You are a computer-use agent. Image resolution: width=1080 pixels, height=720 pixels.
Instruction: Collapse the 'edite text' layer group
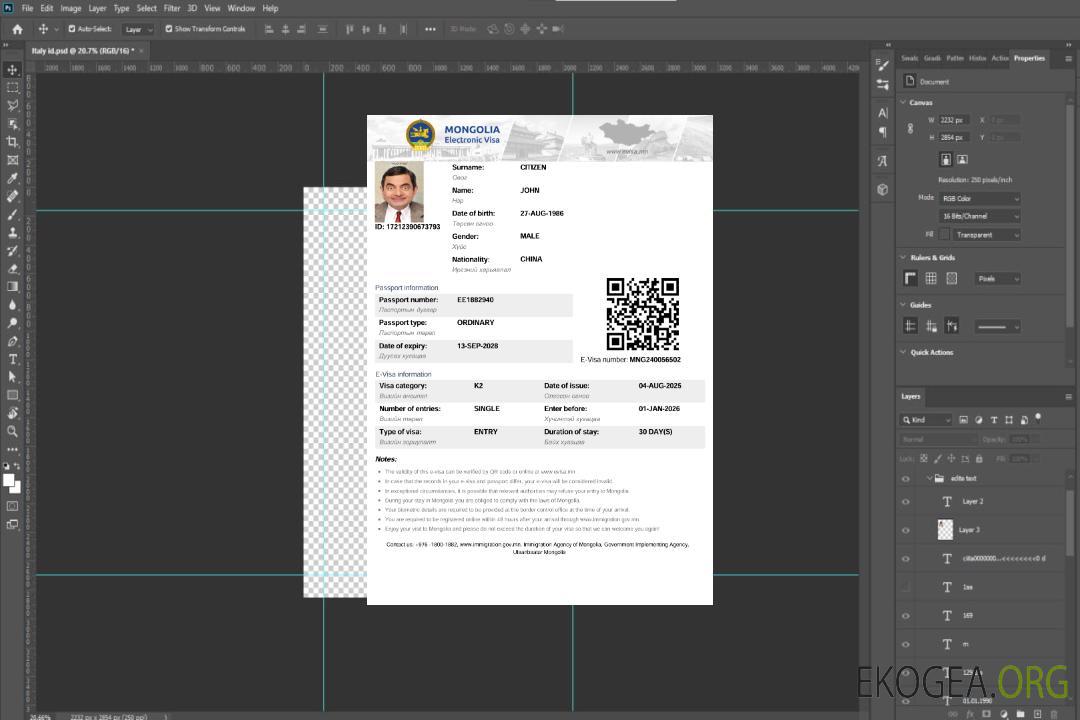[929, 478]
